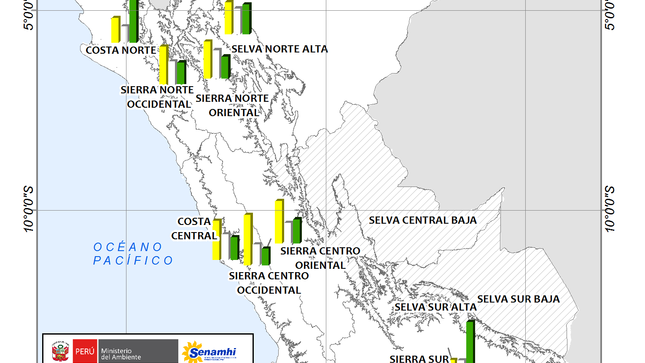
Task: Click the Peruvian coat of arms emblem
Action: 60,352
